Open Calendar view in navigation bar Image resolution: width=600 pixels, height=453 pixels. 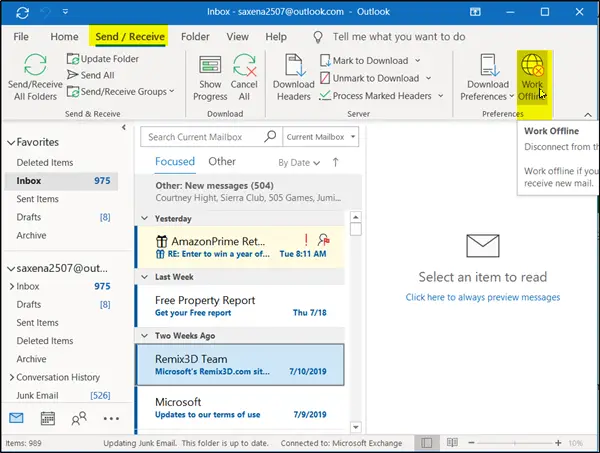click(x=48, y=418)
